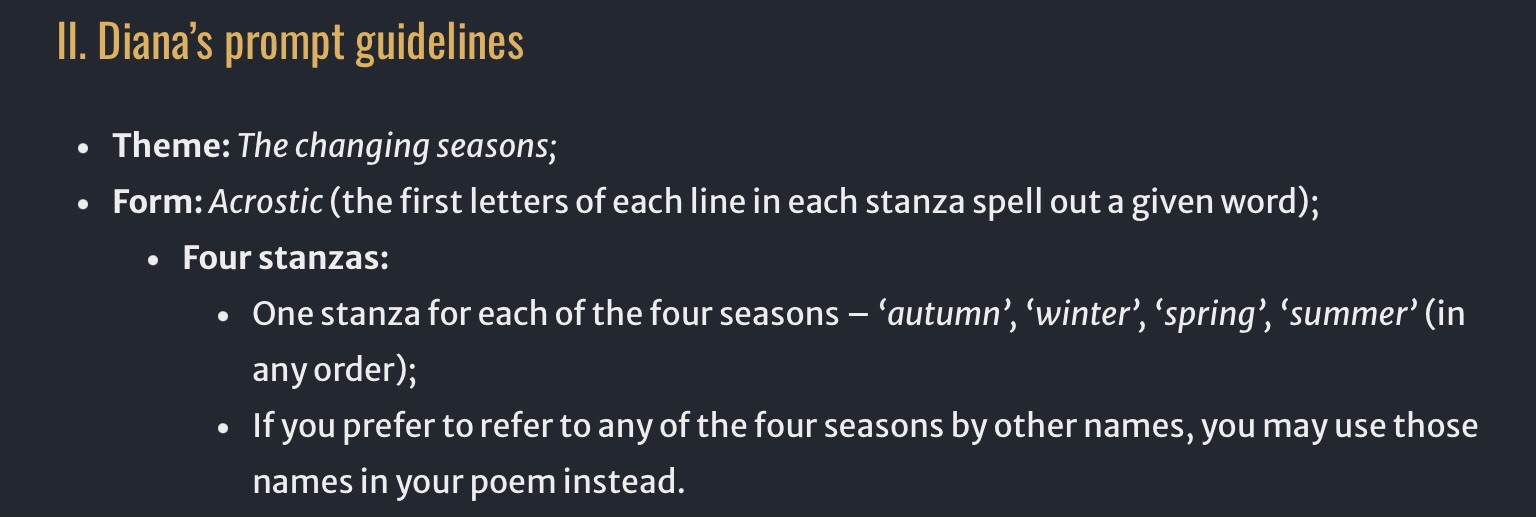The width and height of the screenshot is (1536, 517).
Task: Click the bold "Form:" label
Action: (158, 202)
